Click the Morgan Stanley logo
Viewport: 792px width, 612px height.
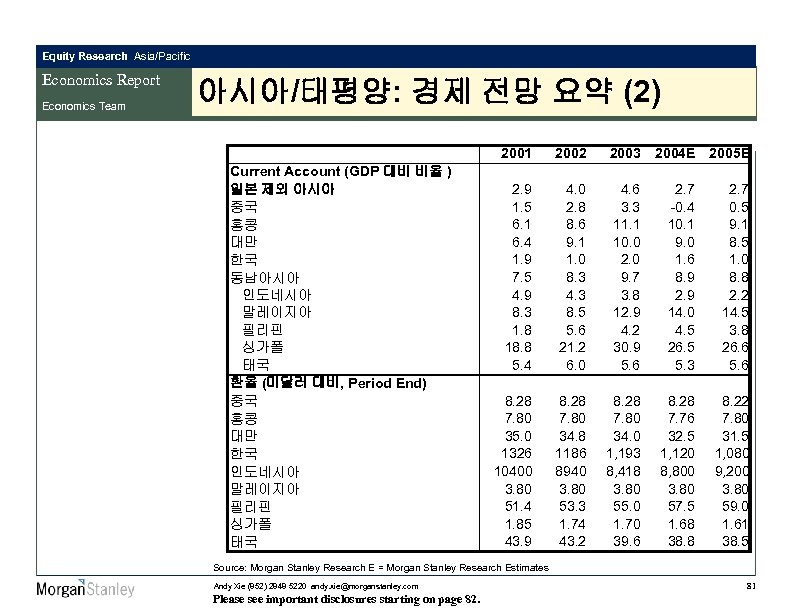(85, 588)
